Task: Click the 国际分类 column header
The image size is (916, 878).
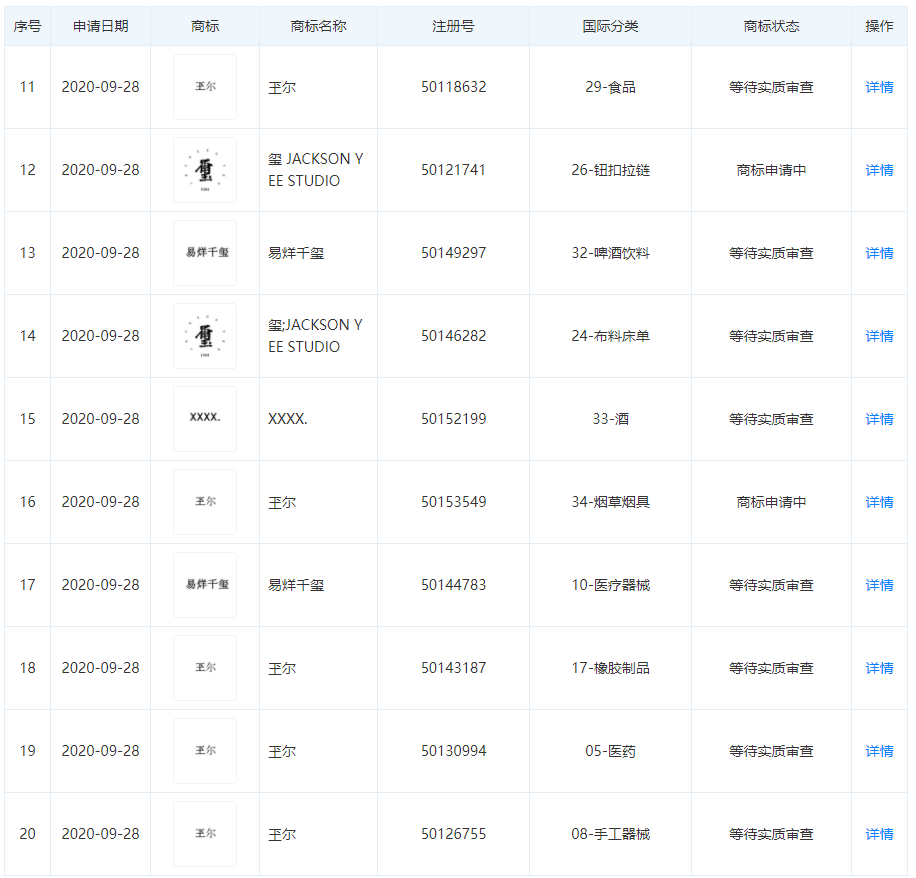Action: point(610,26)
